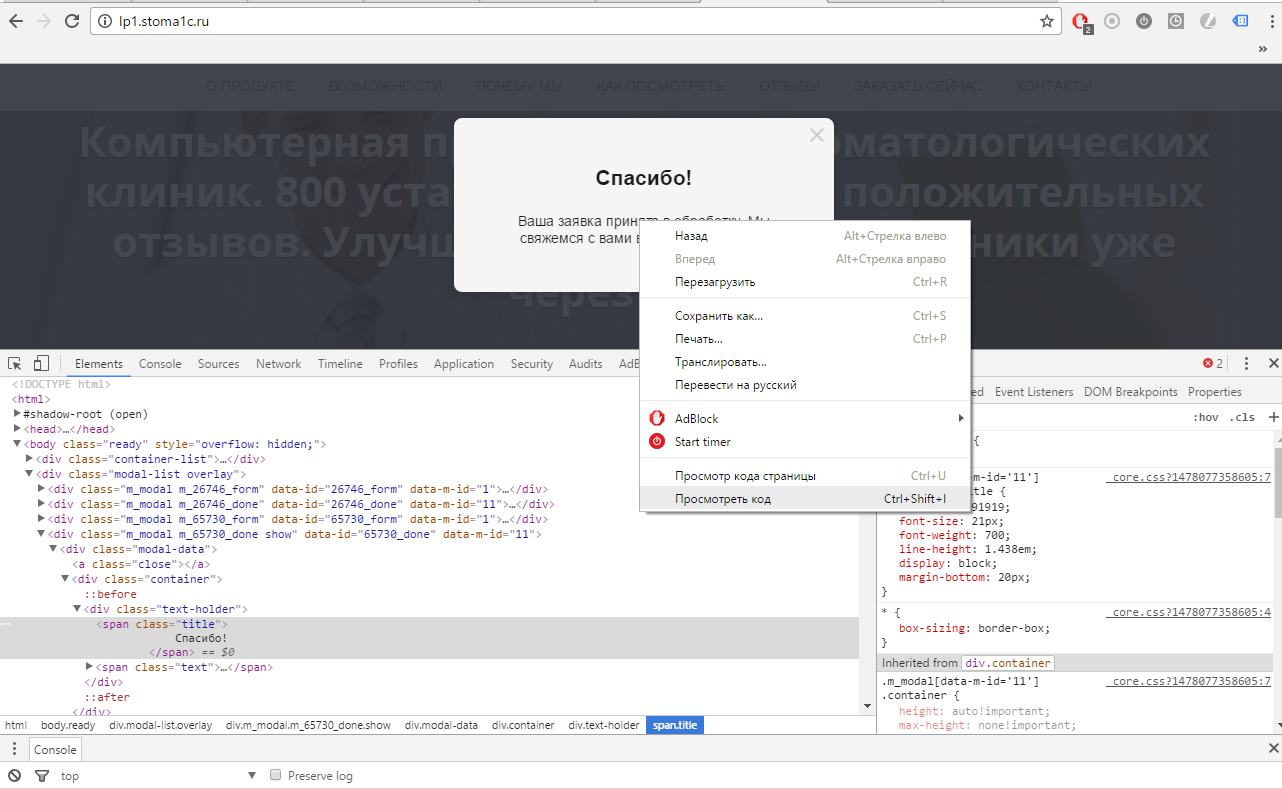Collapse the body element node

coord(16,443)
